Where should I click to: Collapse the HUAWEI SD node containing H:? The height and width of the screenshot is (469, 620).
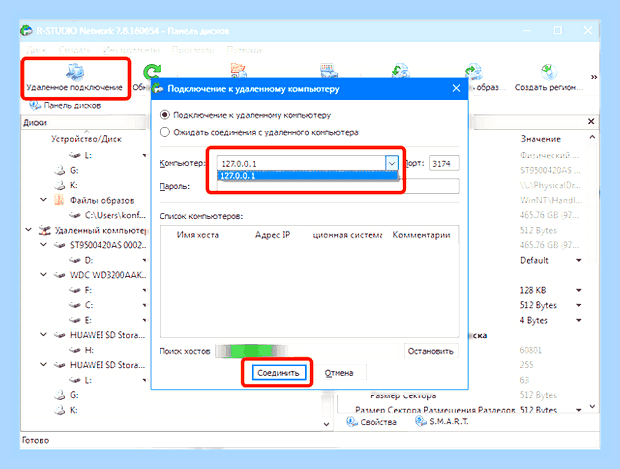pos(43,335)
